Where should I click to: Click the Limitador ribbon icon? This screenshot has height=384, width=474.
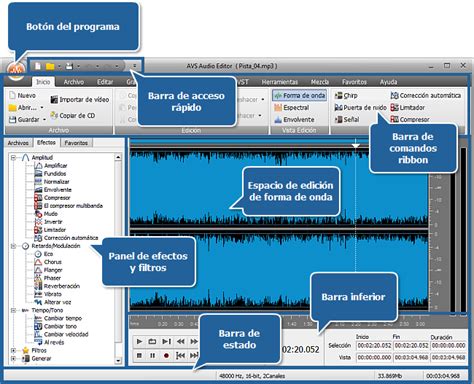tap(395, 107)
